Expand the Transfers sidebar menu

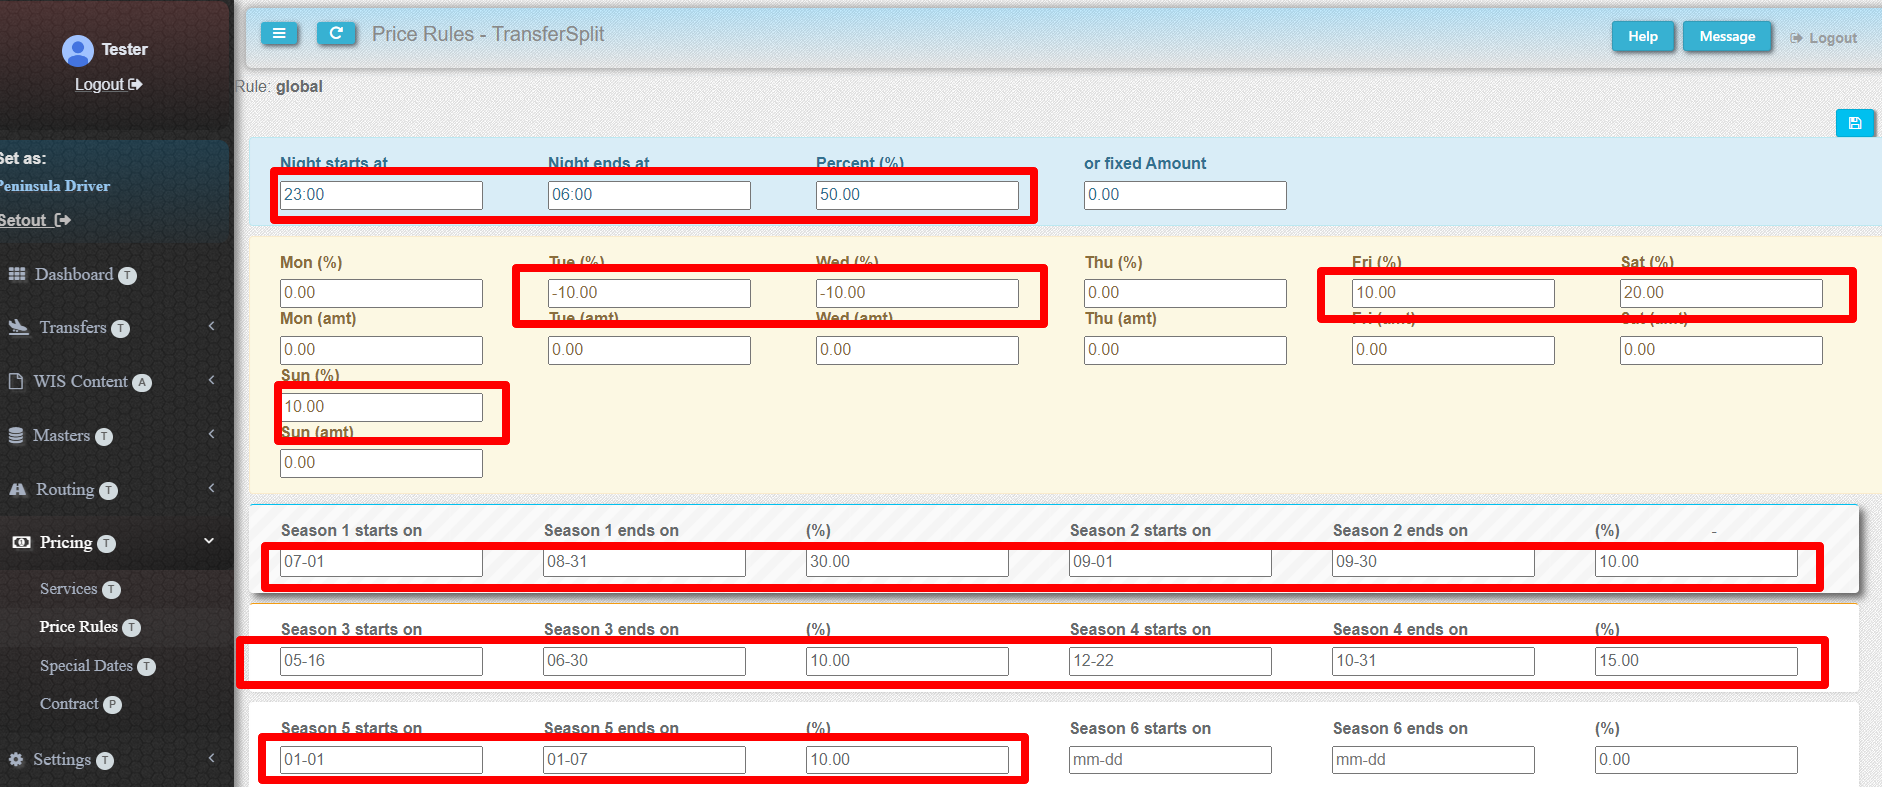click(x=73, y=327)
